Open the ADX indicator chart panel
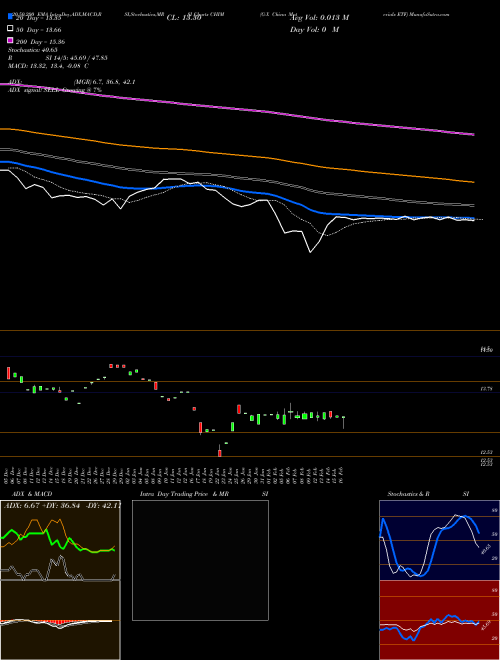Screen dimensions: 500x660 coord(60,540)
